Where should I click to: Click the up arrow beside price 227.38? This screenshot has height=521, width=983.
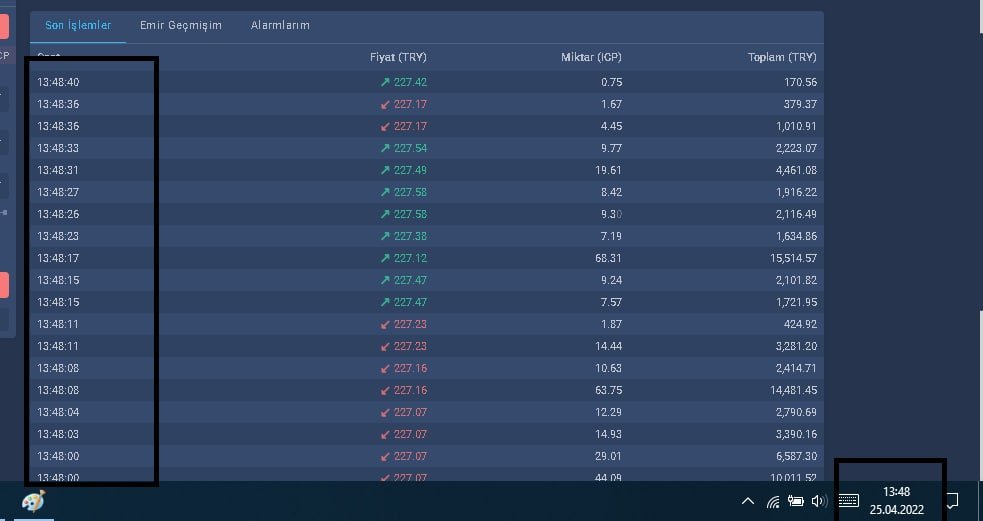coord(385,236)
